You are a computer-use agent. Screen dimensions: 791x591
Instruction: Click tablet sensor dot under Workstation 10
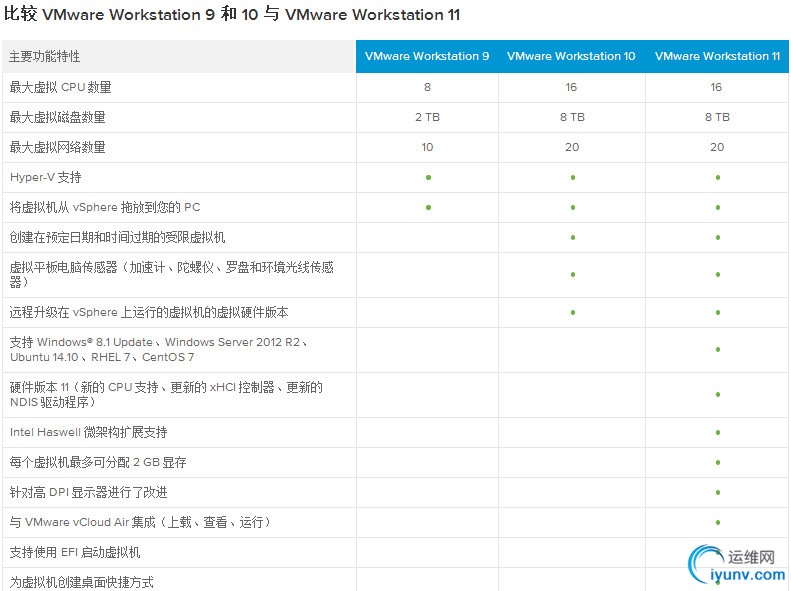[x=573, y=275]
